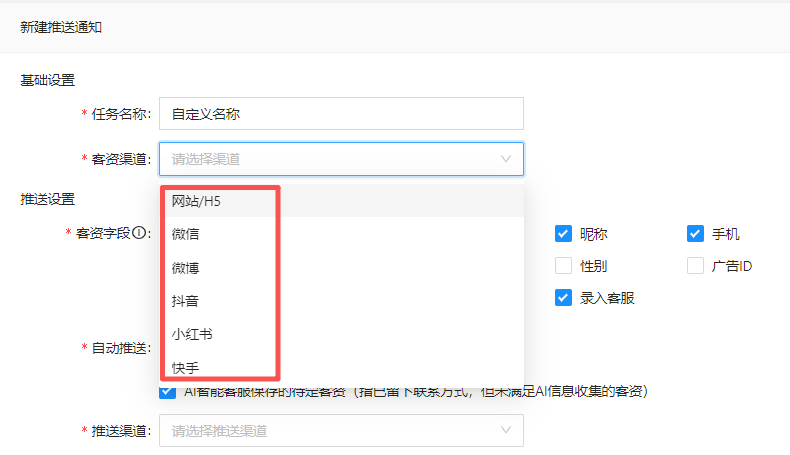Uncheck the 手机 checkbox
The image size is (790, 455).
click(696, 234)
